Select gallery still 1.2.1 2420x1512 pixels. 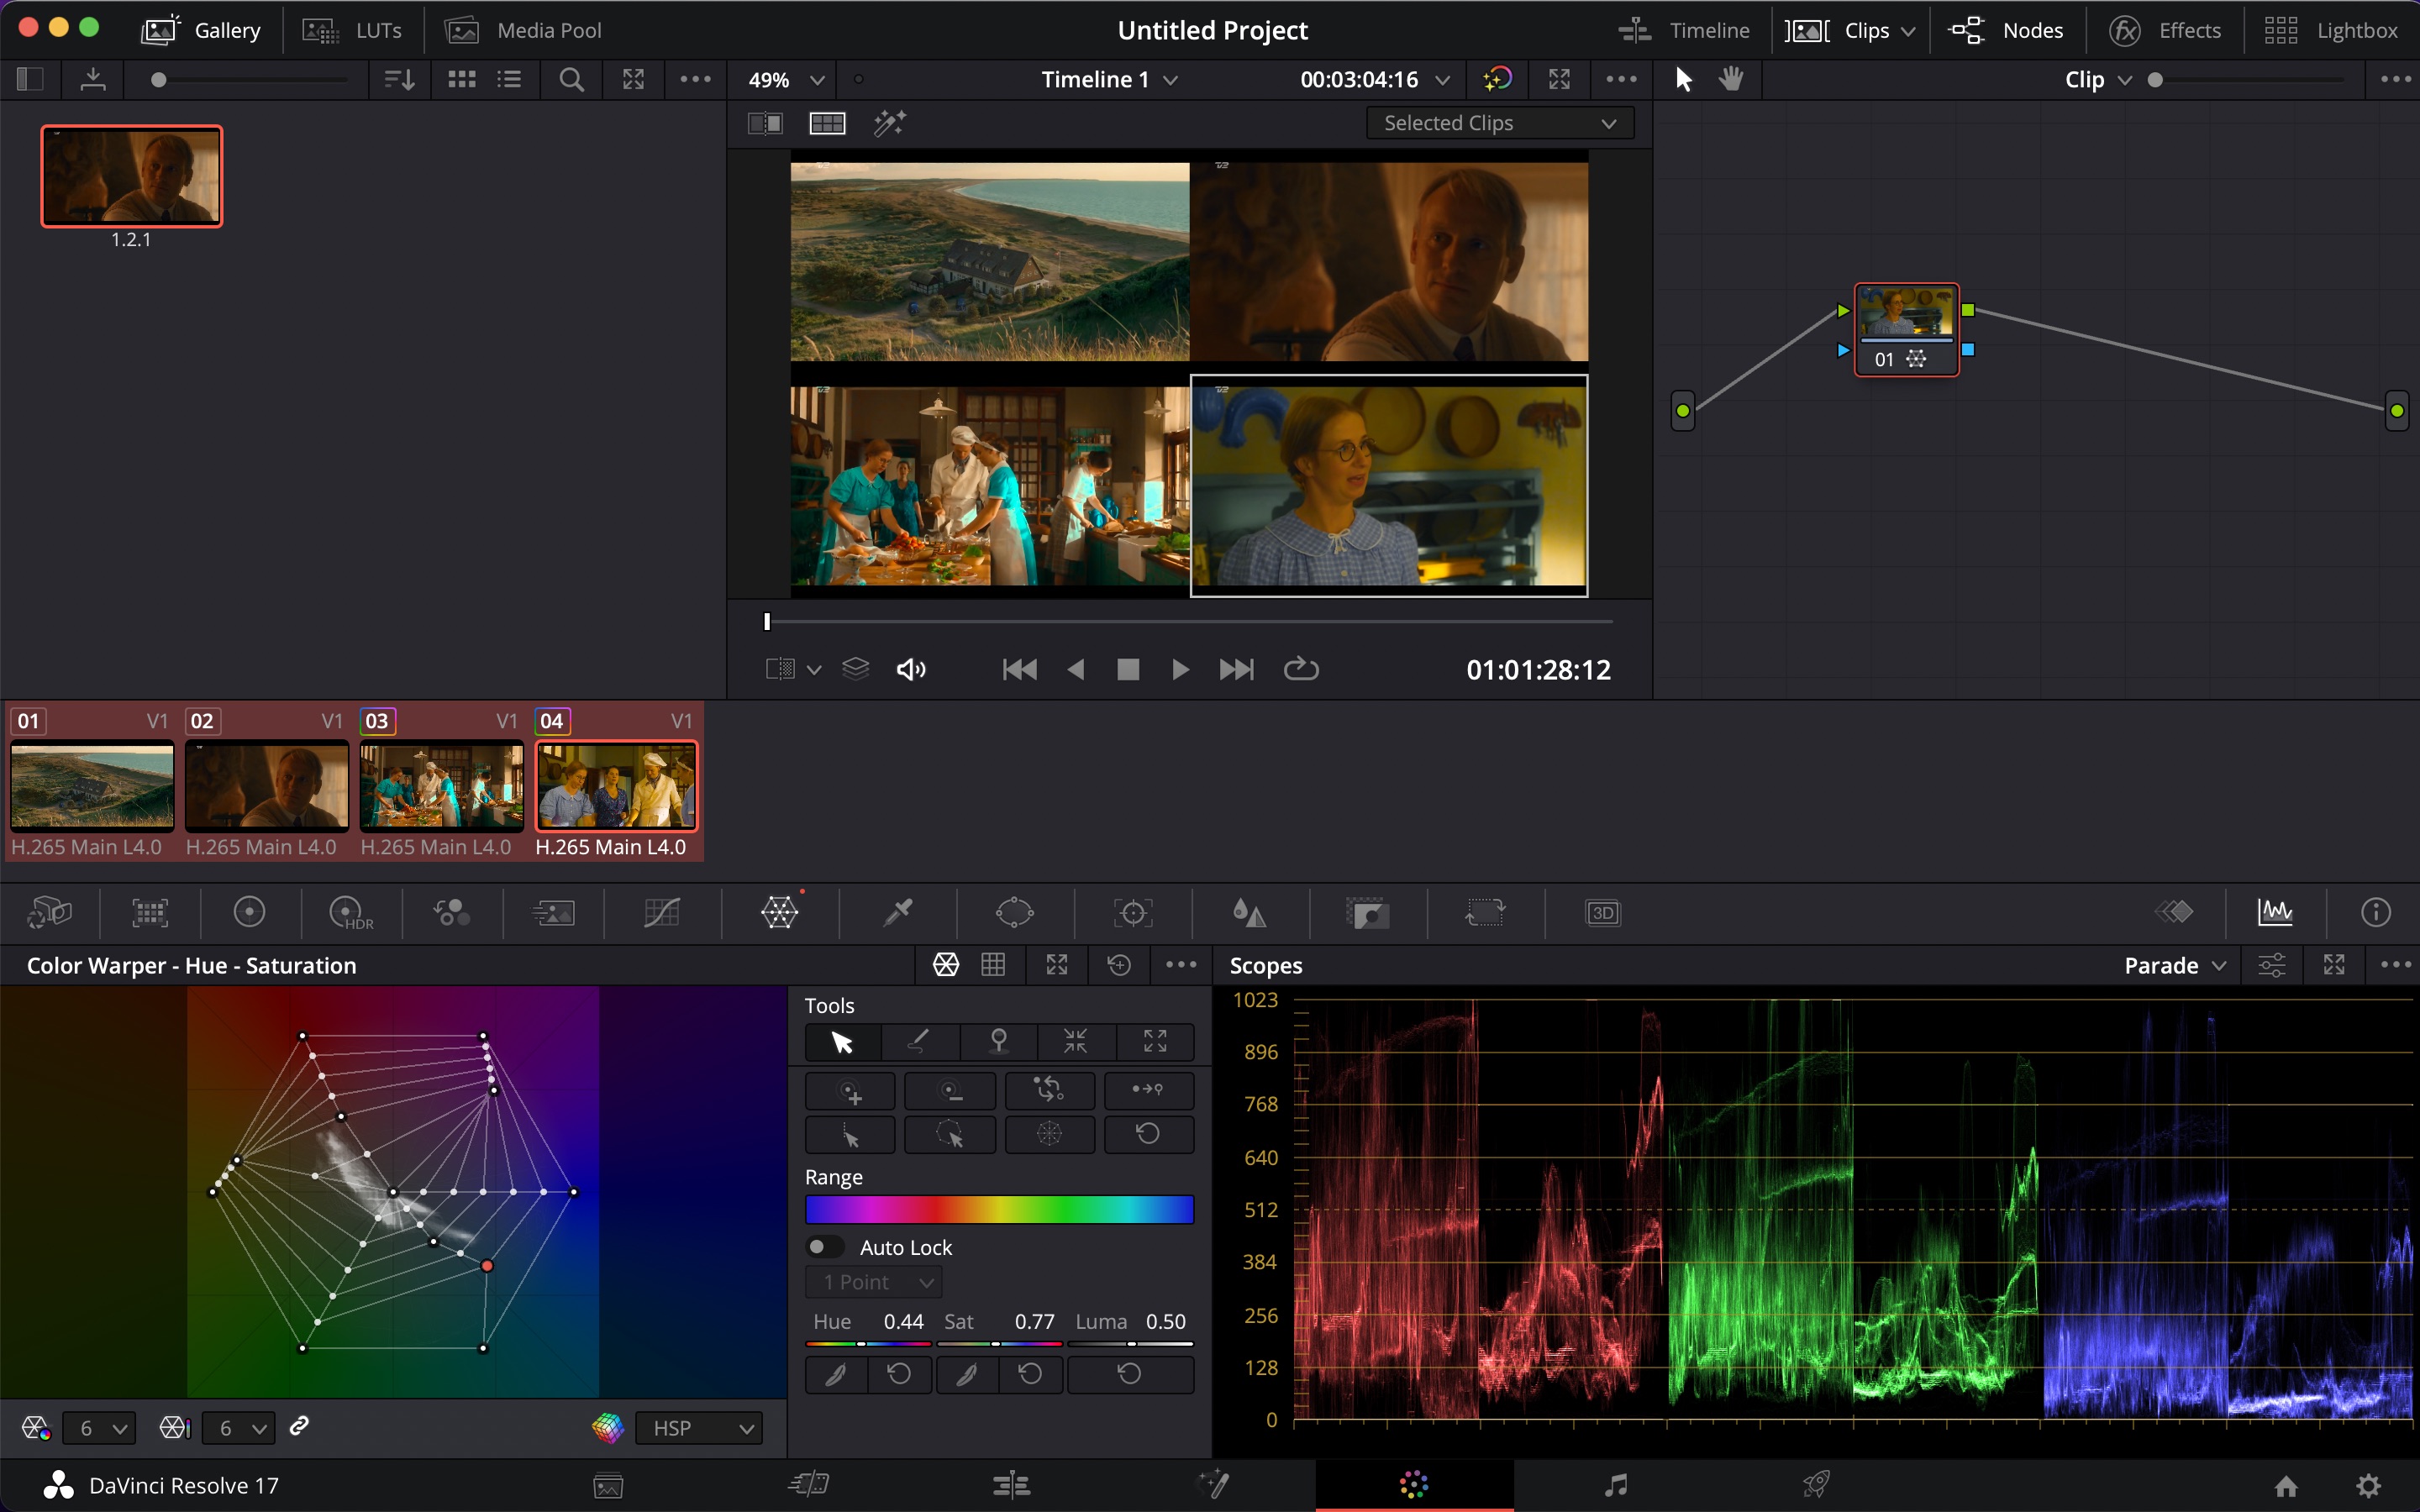click(x=131, y=176)
